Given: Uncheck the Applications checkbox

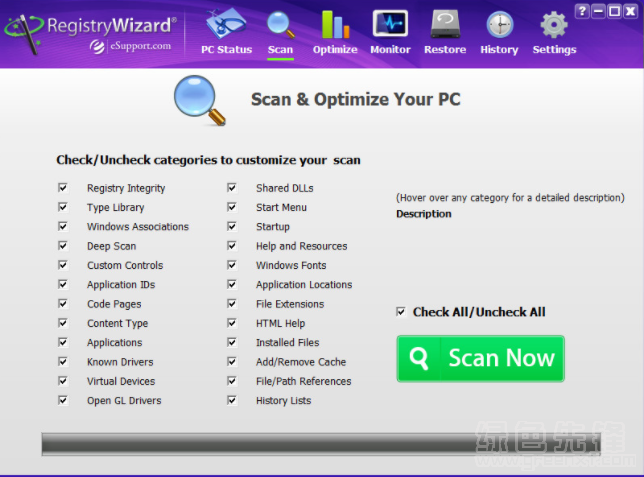Looking at the screenshot, I should [x=63, y=342].
